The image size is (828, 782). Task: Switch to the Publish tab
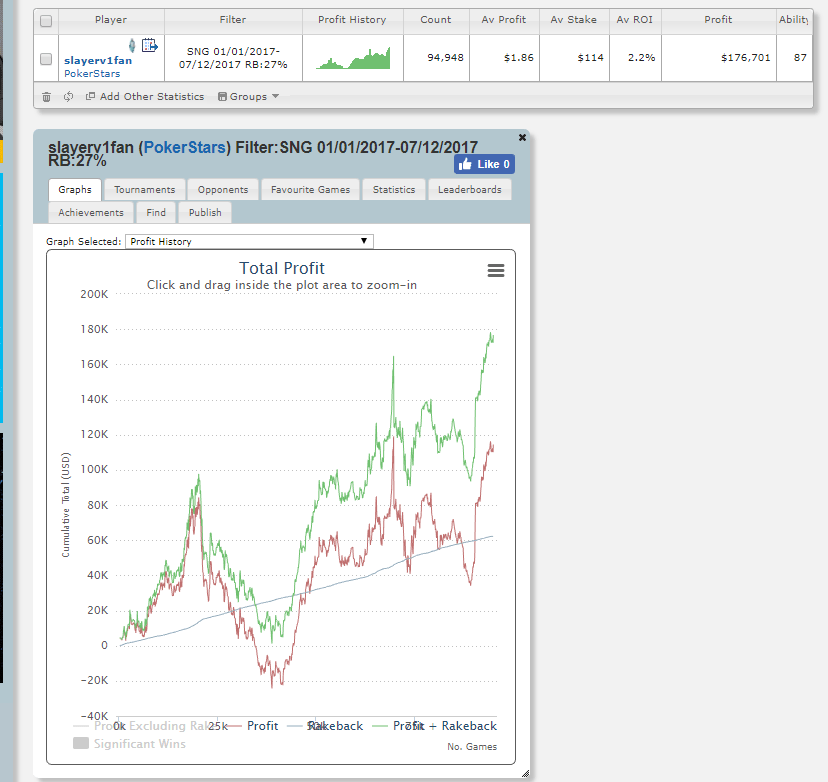(205, 212)
